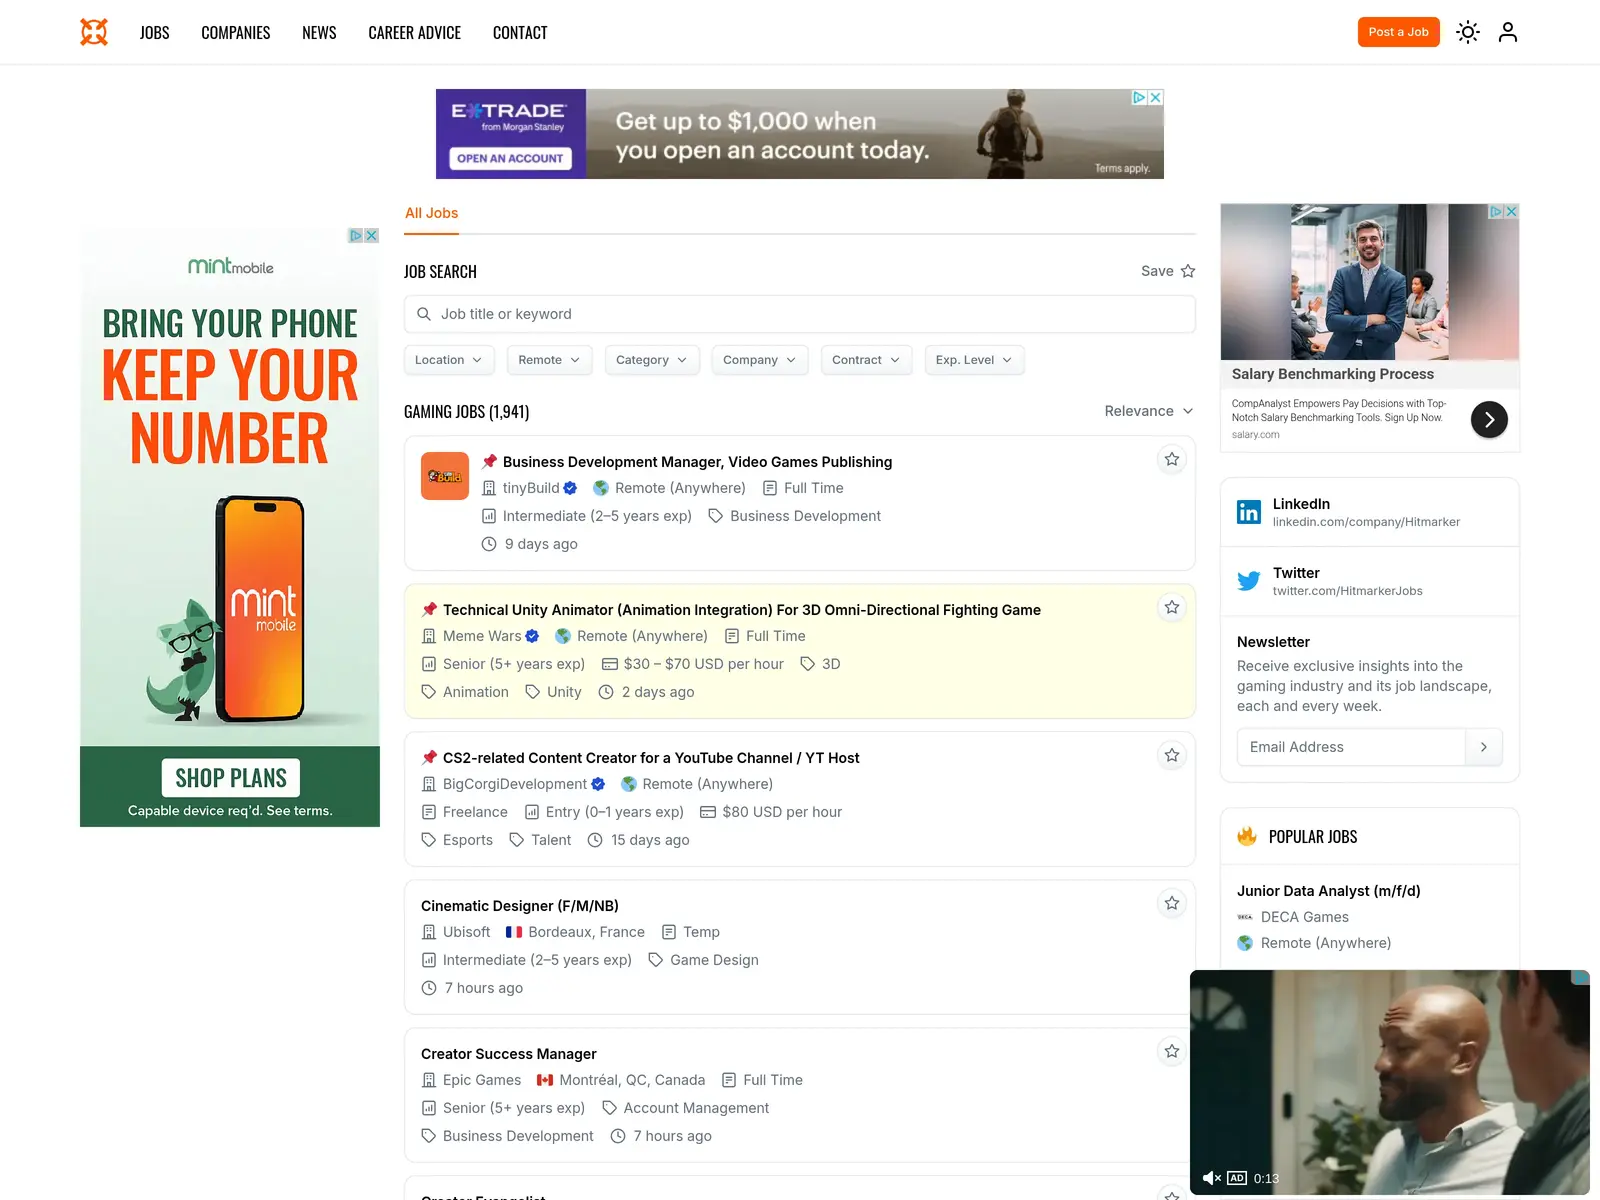The height and width of the screenshot is (1200, 1600).
Task: Click the Save search star icon
Action: (x=1188, y=271)
